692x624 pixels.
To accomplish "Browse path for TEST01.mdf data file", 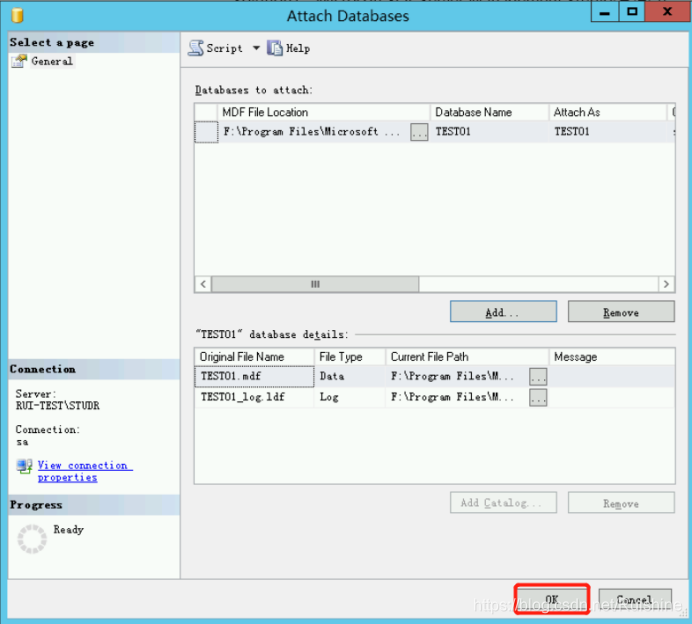I will click(x=538, y=377).
